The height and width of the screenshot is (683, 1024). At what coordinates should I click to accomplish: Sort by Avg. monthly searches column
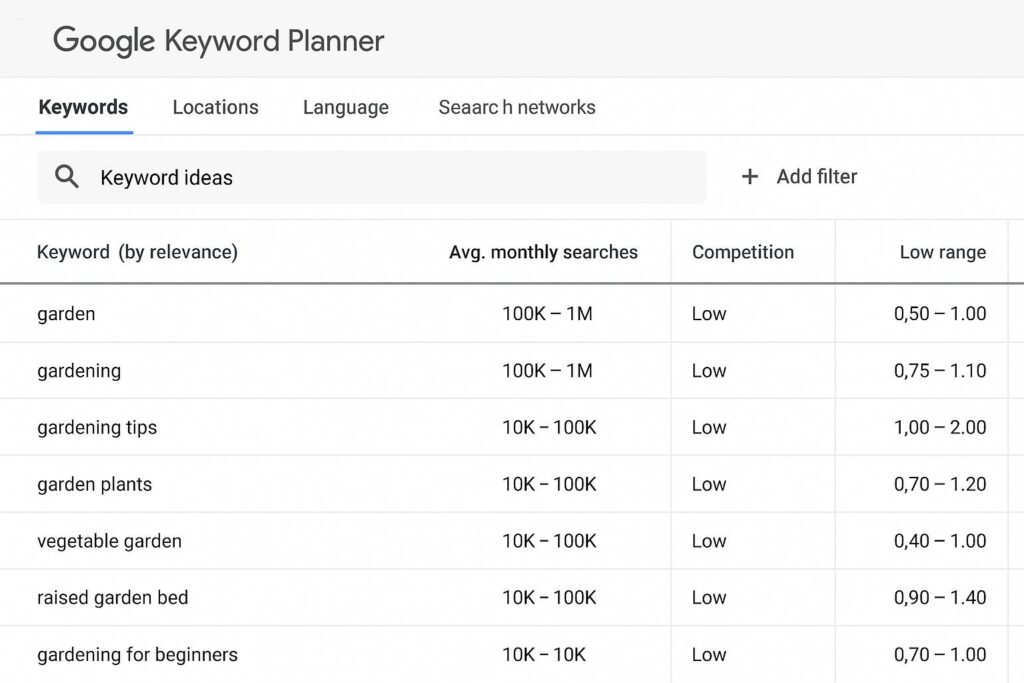(543, 252)
